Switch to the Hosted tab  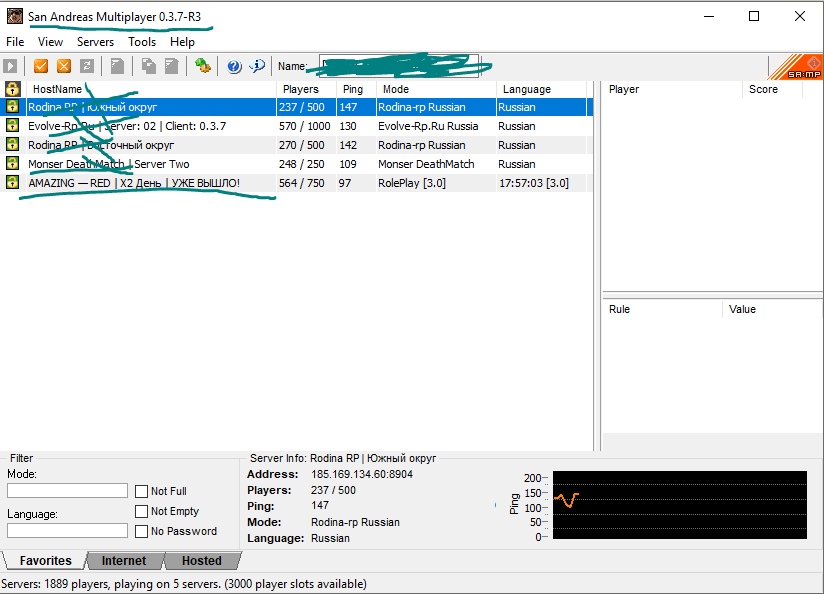point(202,561)
